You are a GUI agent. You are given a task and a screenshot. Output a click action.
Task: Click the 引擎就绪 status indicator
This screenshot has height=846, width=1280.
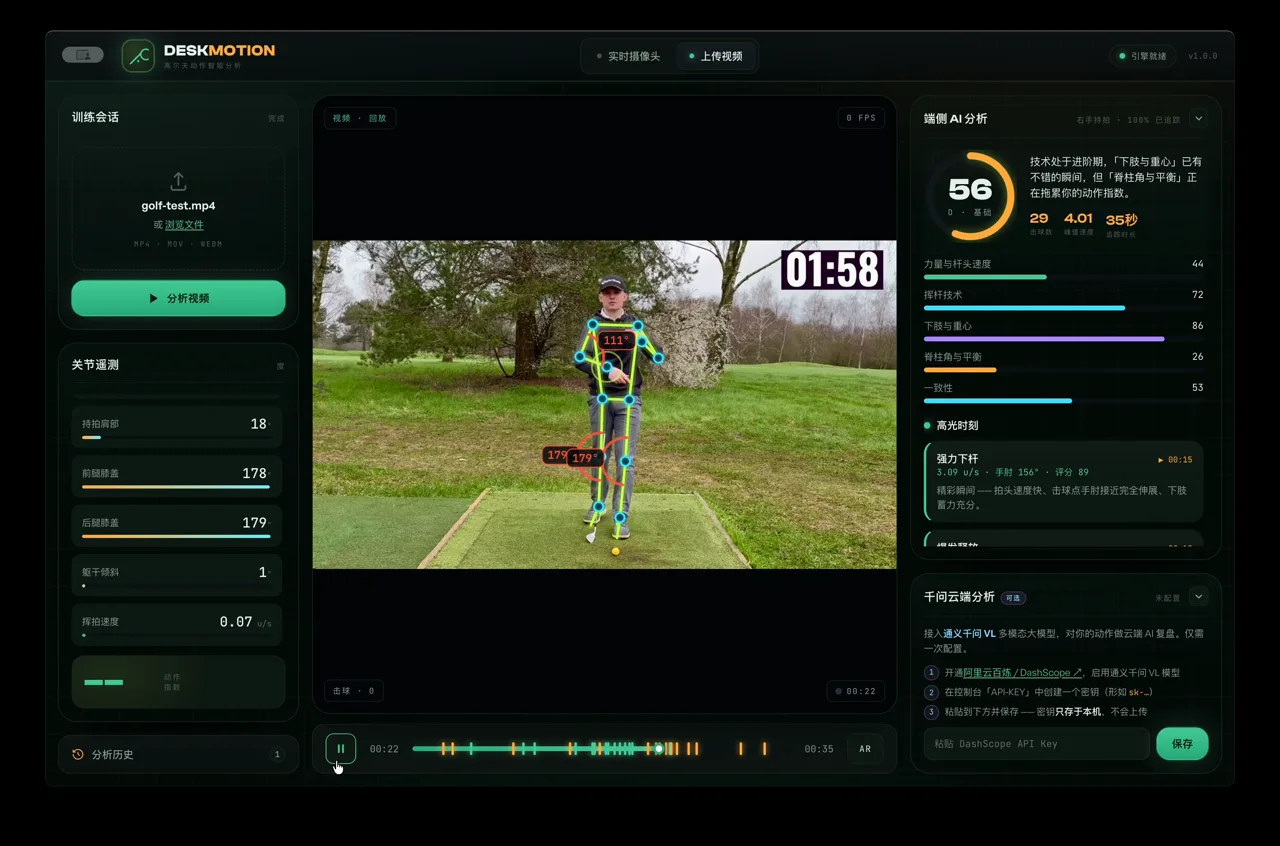point(1143,56)
